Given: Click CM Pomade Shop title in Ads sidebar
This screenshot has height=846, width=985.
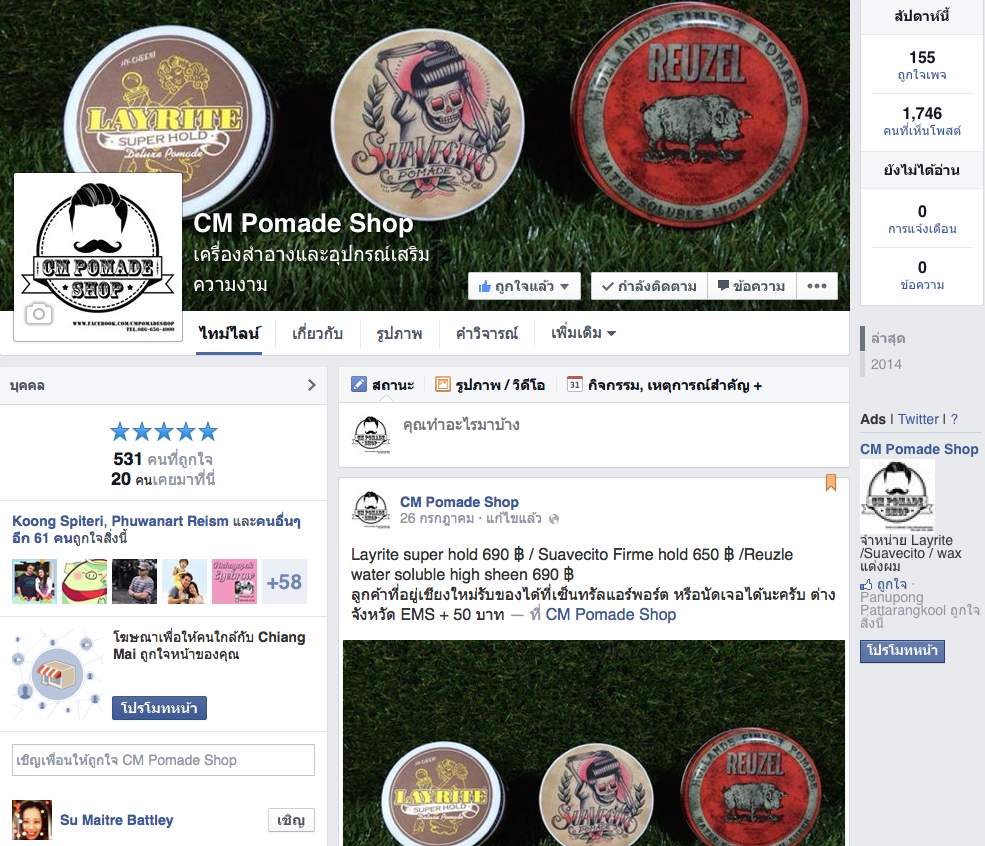Looking at the screenshot, I should tap(919, 449).
